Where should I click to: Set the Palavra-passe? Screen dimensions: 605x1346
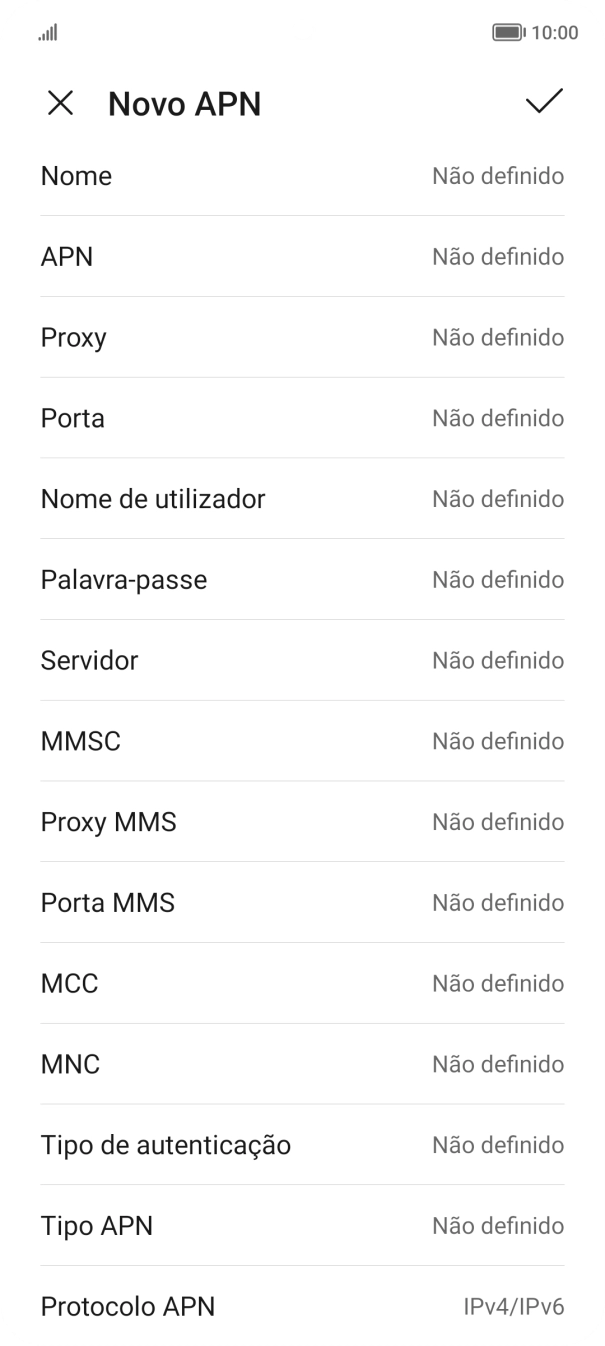tap(302, 580)
